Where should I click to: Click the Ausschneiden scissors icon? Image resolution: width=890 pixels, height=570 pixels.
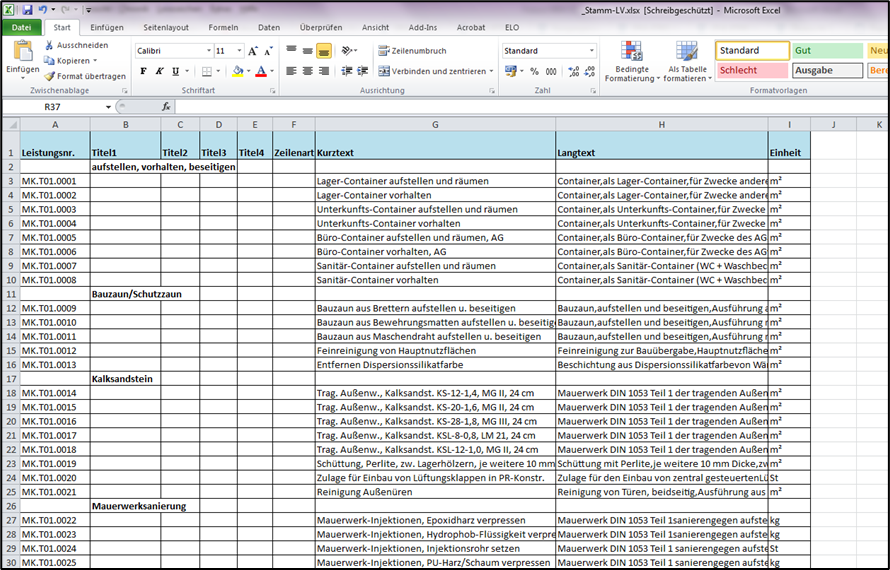pyautogui.click(x=50, y=45)
